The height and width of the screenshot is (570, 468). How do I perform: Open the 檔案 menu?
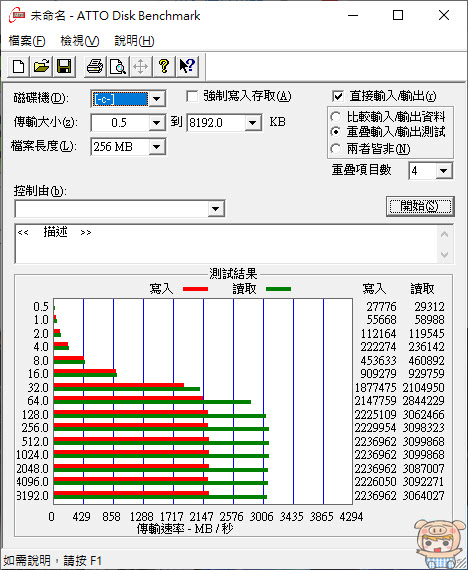27,41
